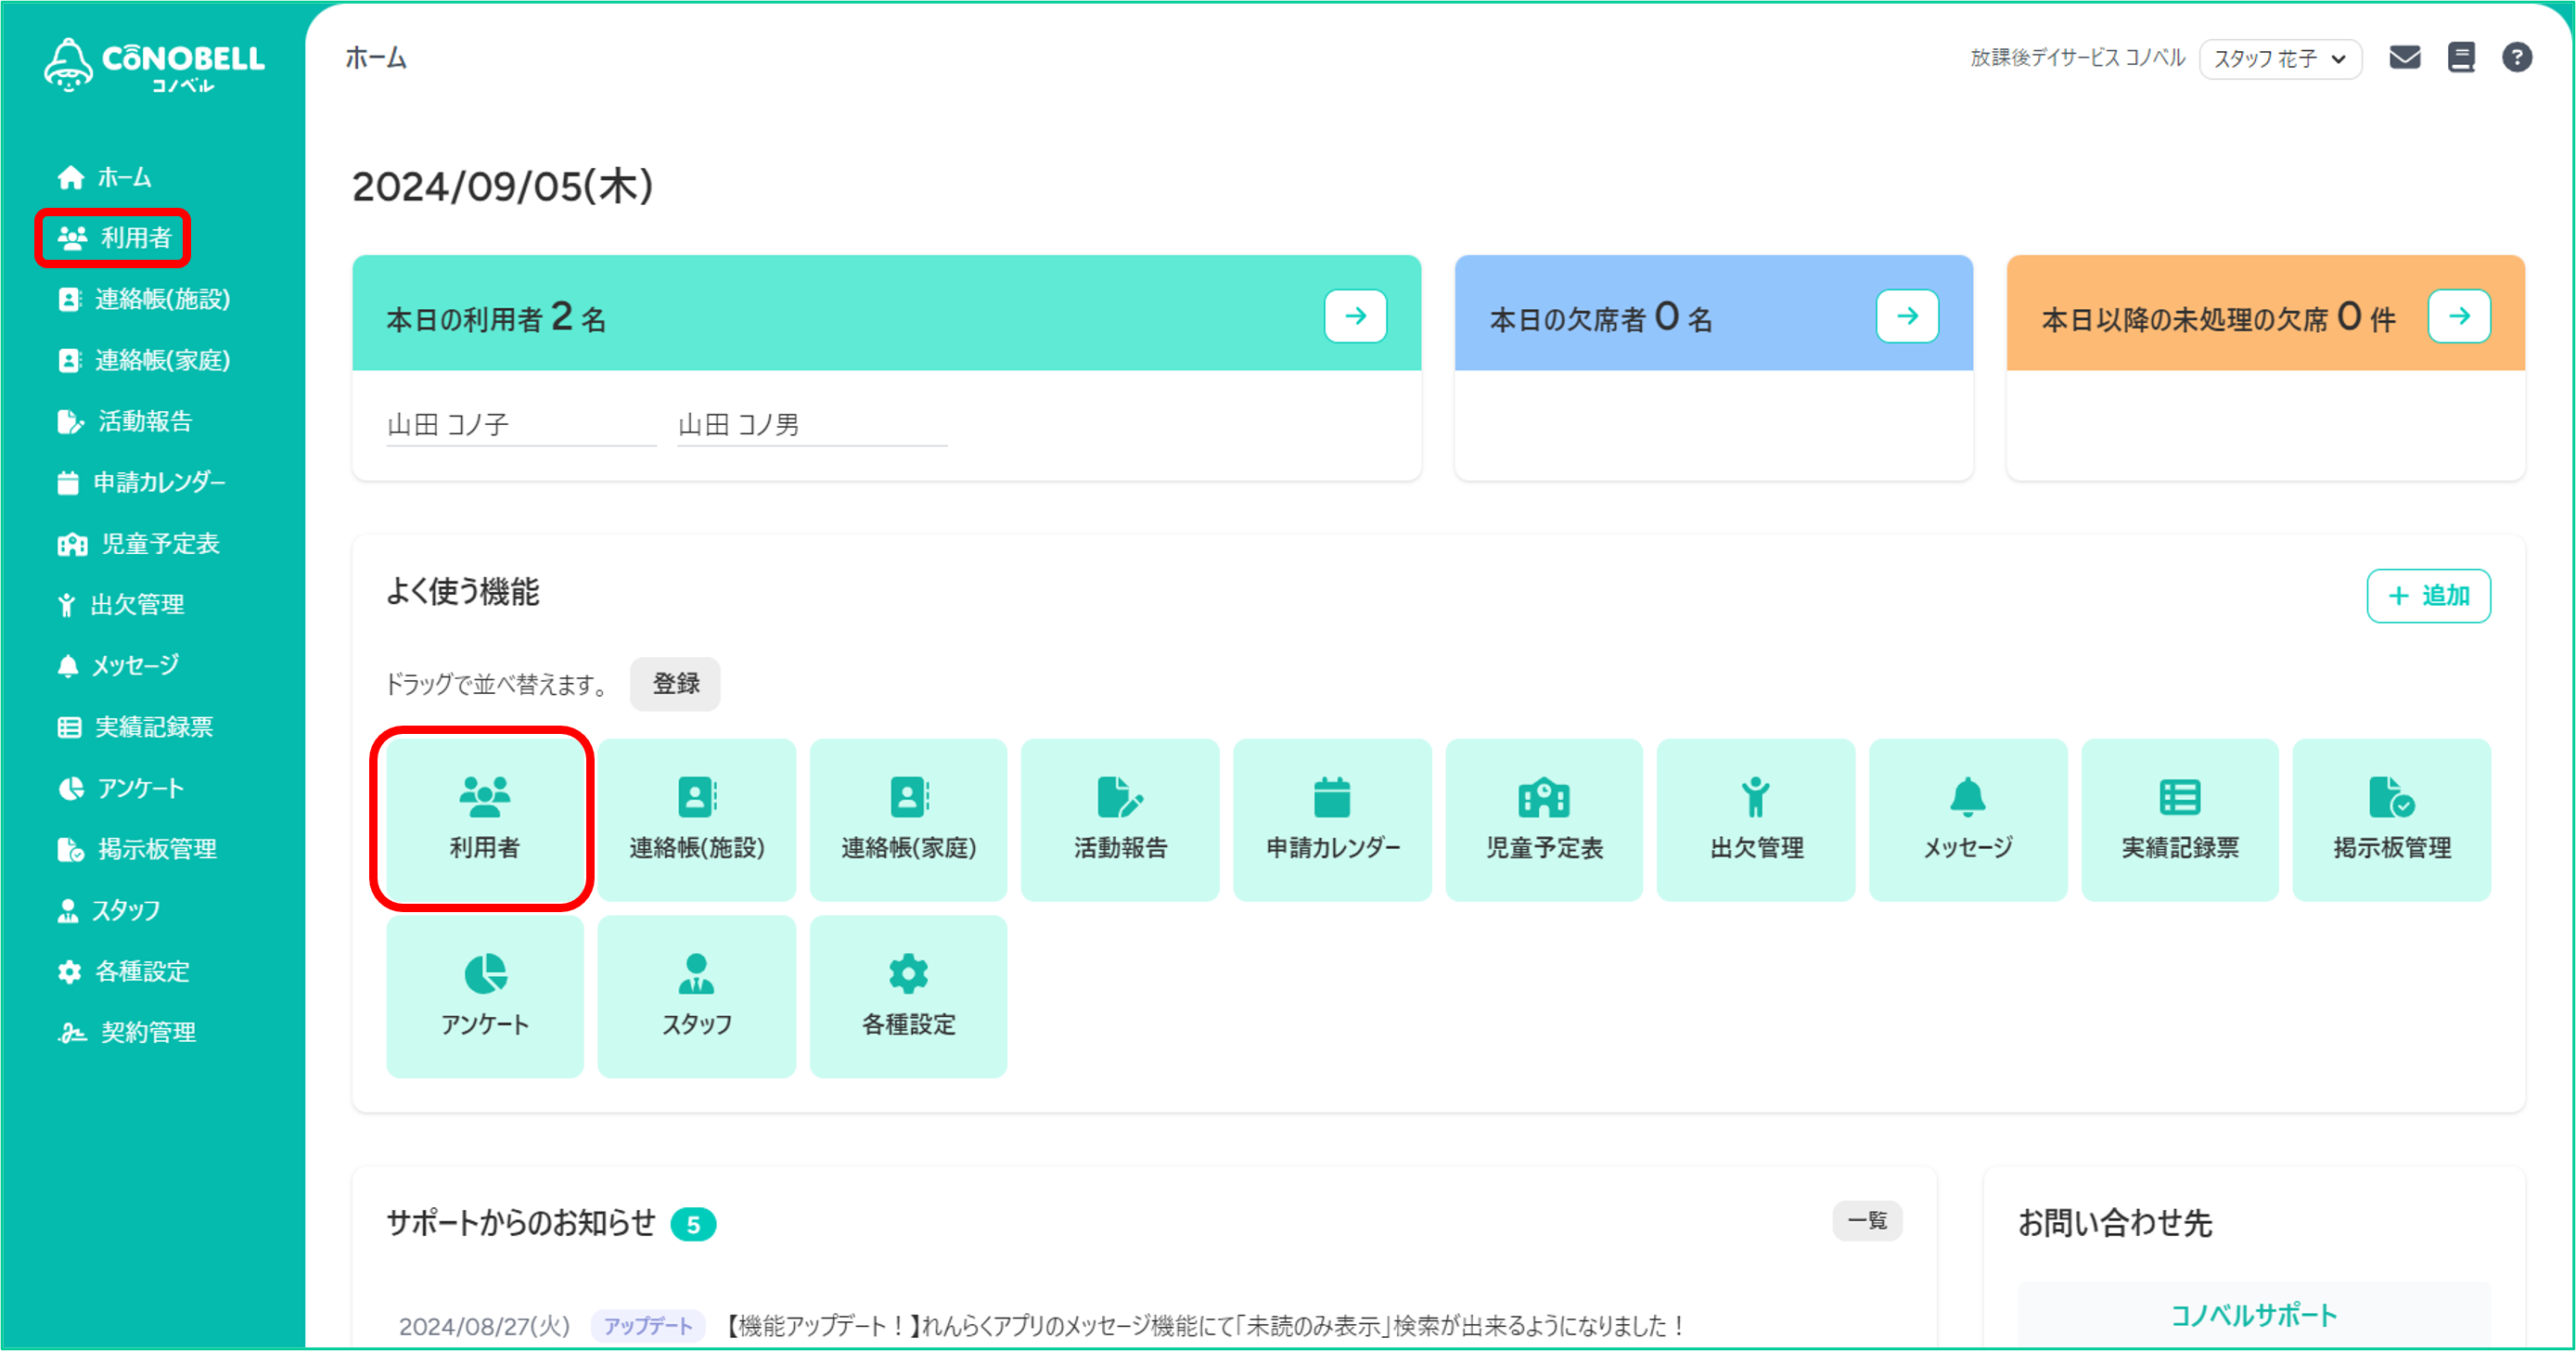Select 掲示板管理 in the sidebar

pos(137,849)
